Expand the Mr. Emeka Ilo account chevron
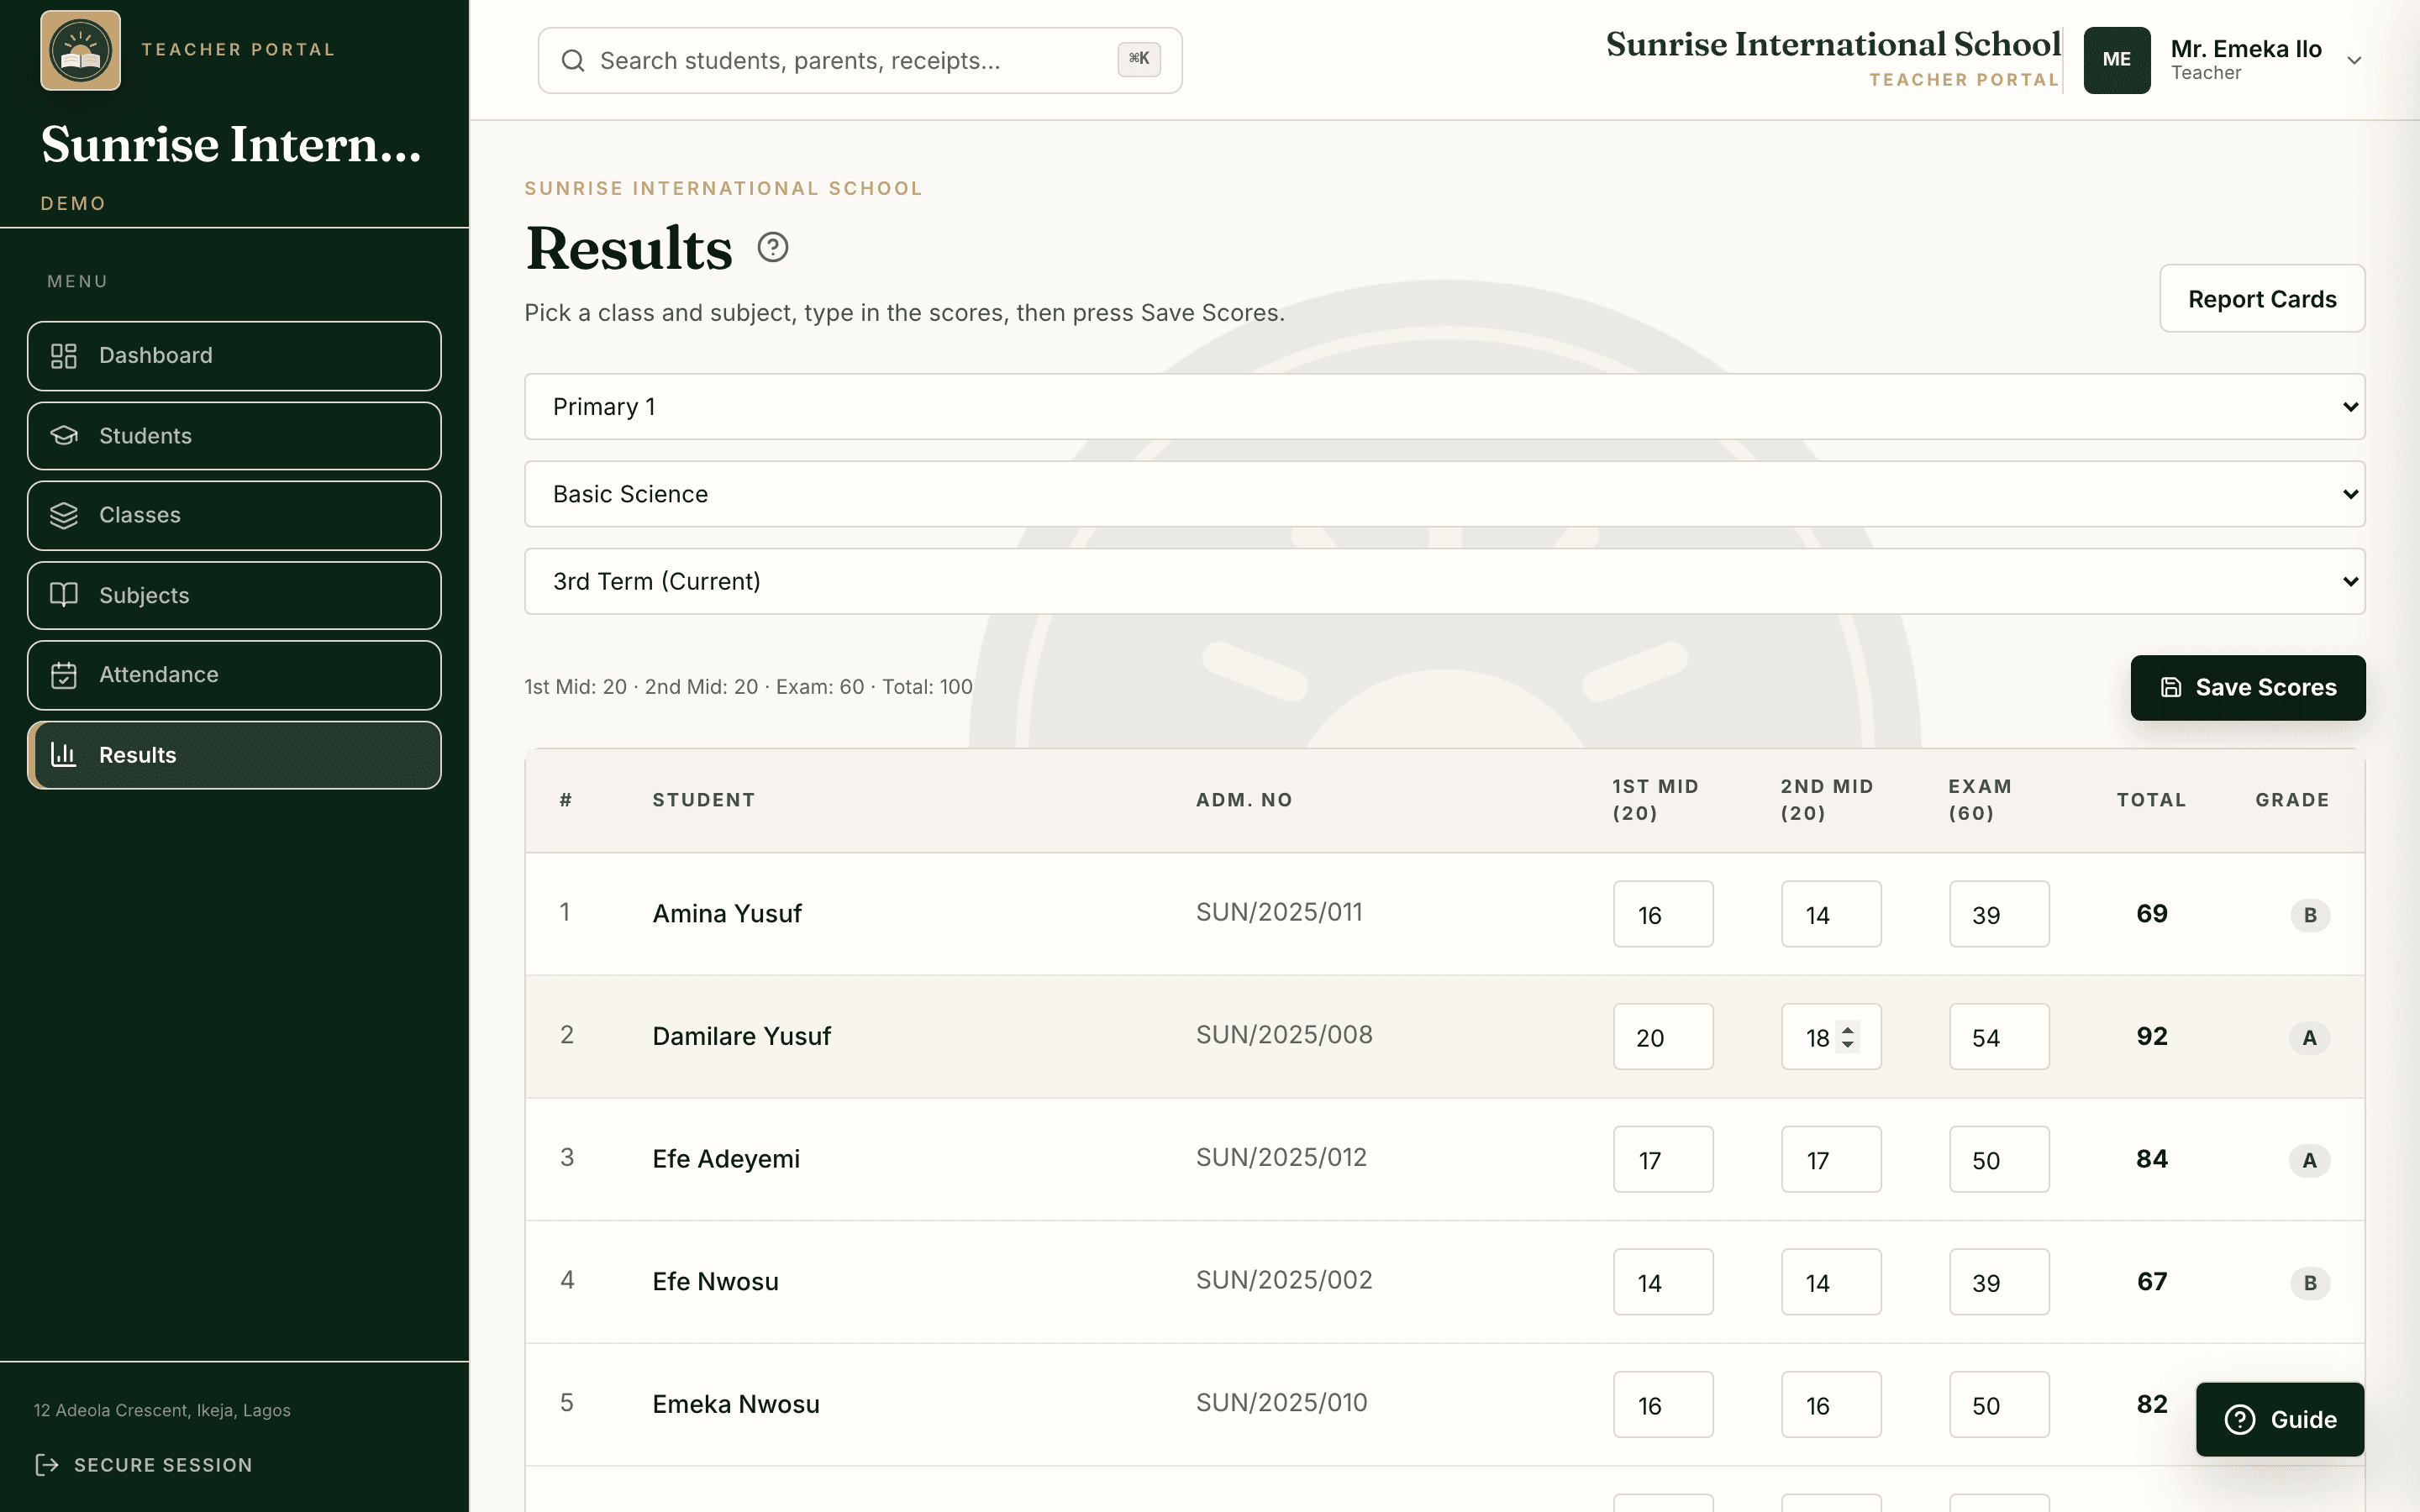2420x1512 pixels. 2354,60
